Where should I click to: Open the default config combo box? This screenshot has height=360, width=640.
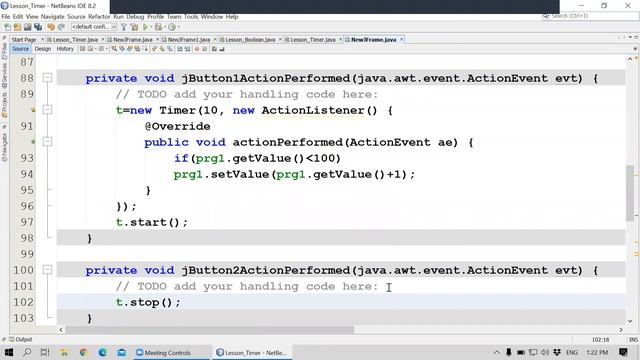pyautogui.click(x=94, y=27)
